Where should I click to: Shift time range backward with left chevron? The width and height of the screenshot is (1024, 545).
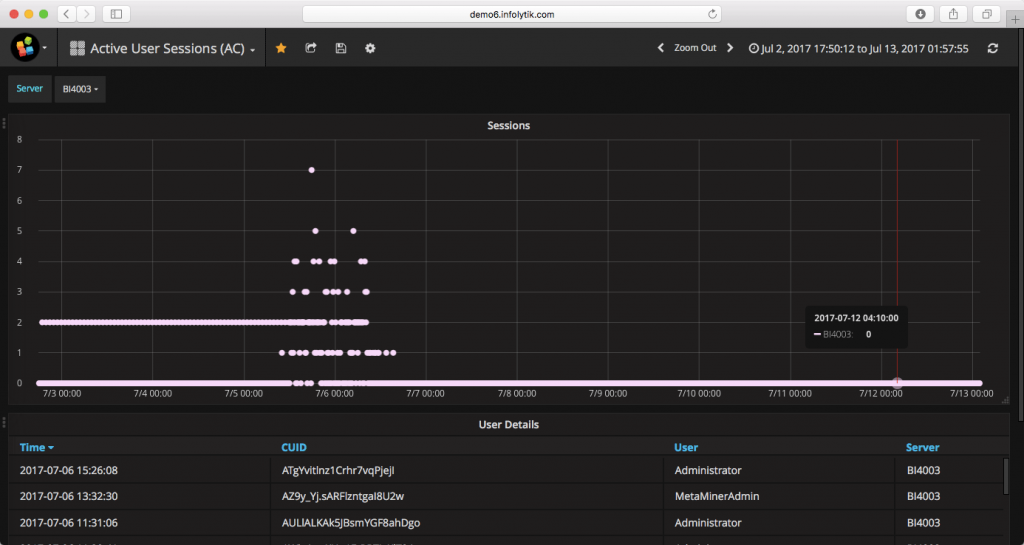coord(660,48)
